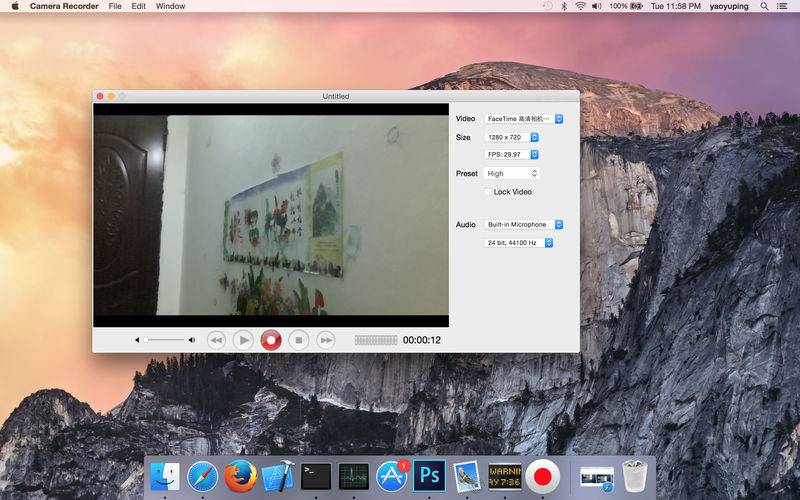
Task: Click the audio level meter
Action: point(376,340)
